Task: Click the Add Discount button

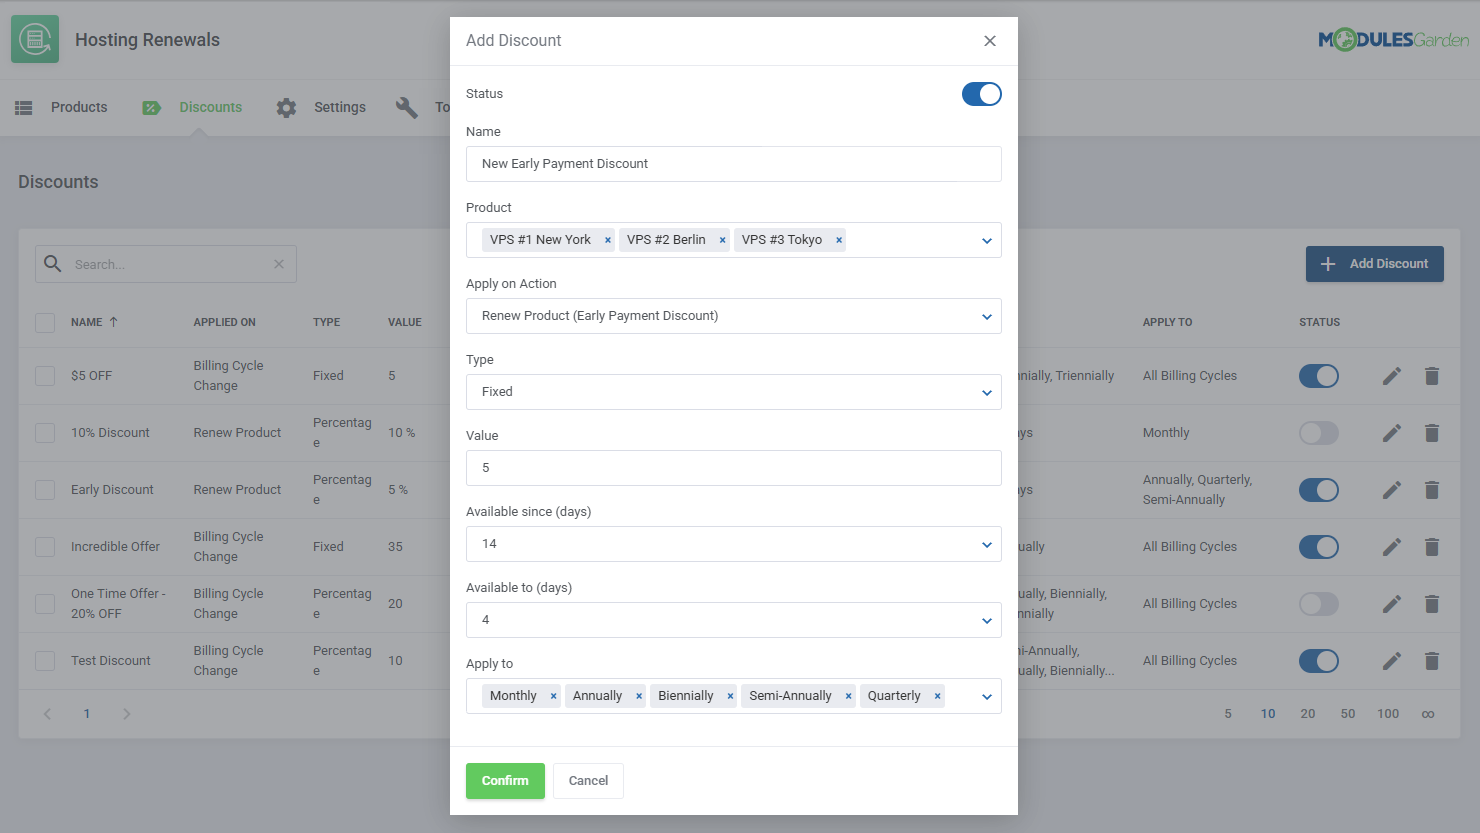Action: (x=1374, y=263)
